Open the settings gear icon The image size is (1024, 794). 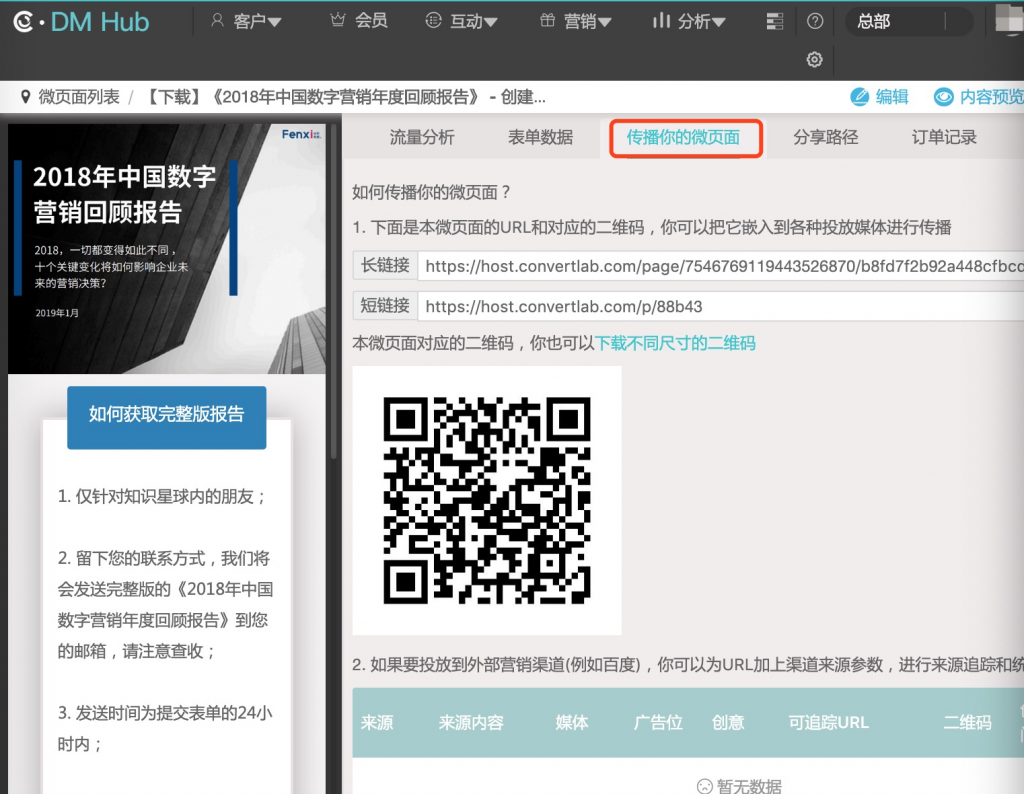[x=814, y=60]
